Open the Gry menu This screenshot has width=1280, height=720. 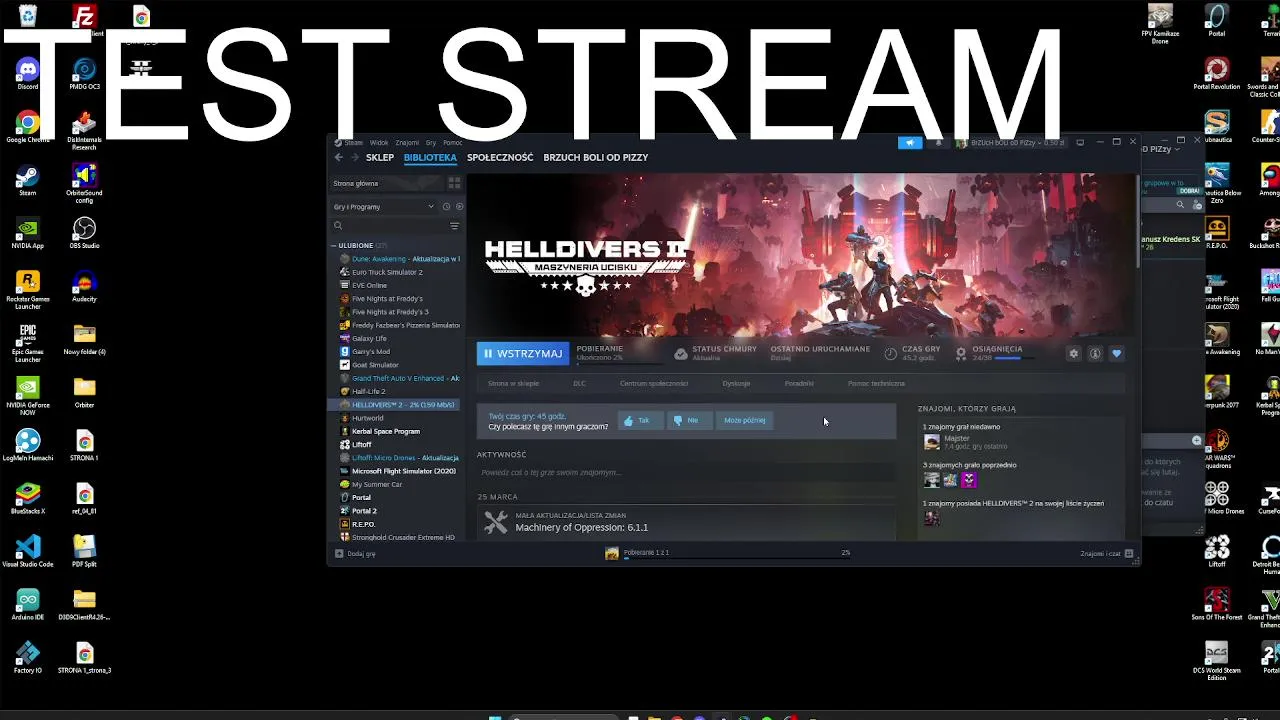click(x=431, y=142)
